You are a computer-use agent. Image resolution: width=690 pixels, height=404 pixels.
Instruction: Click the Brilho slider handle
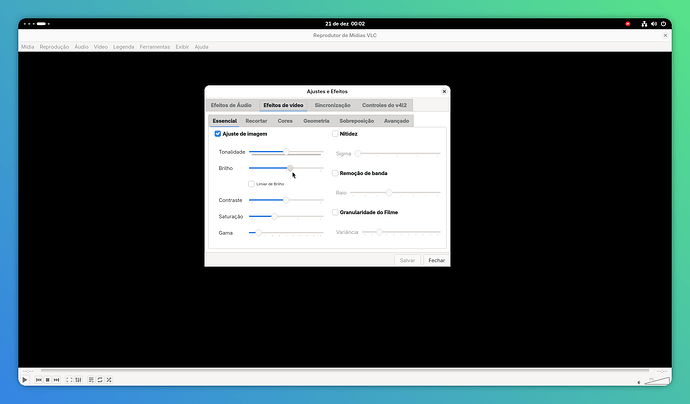click(290, 168)
